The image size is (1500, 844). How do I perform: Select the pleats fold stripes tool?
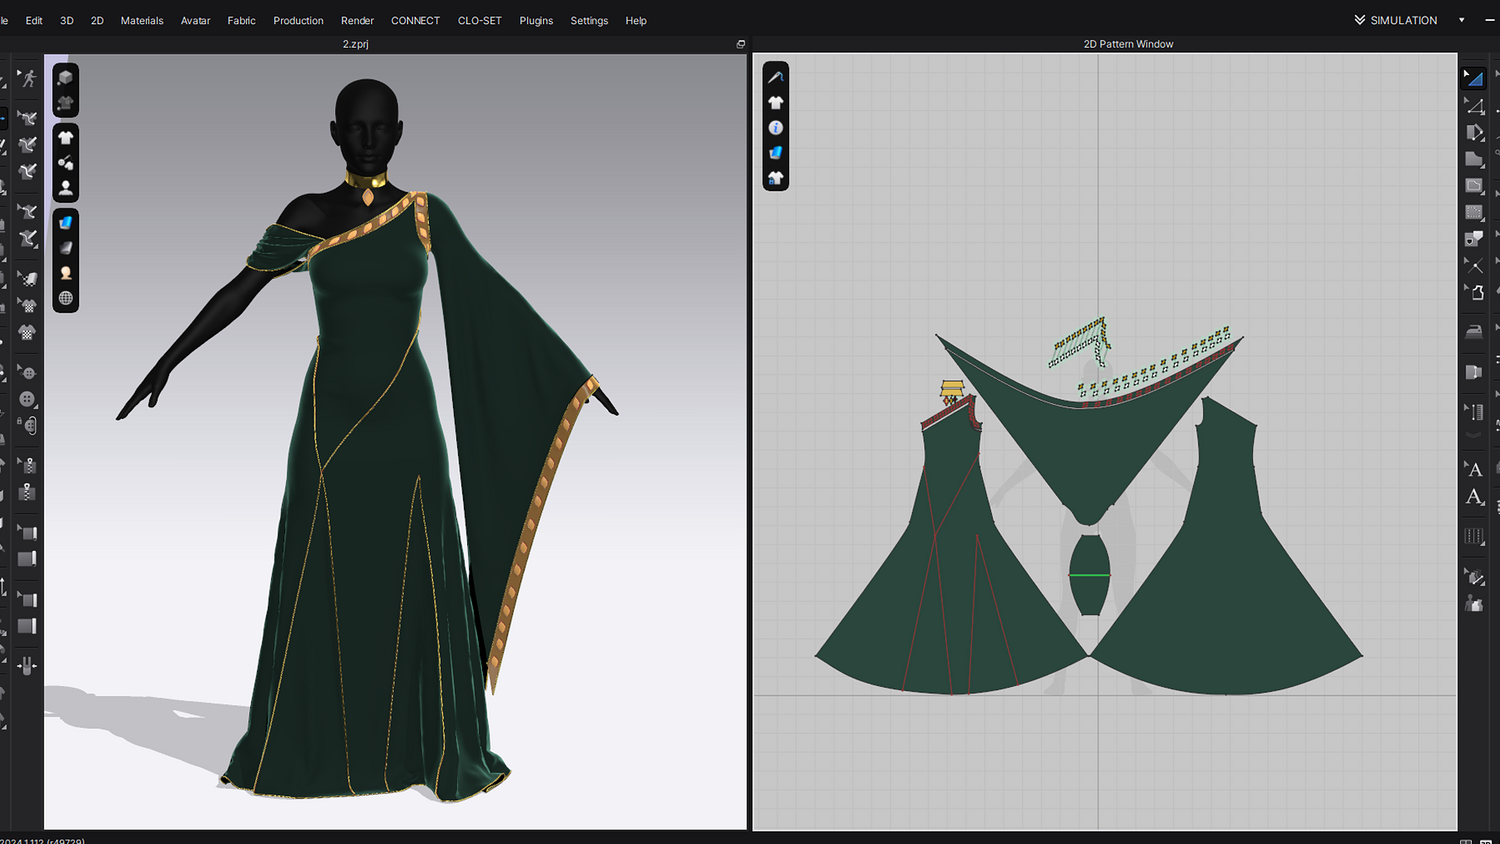point(1473,536)
